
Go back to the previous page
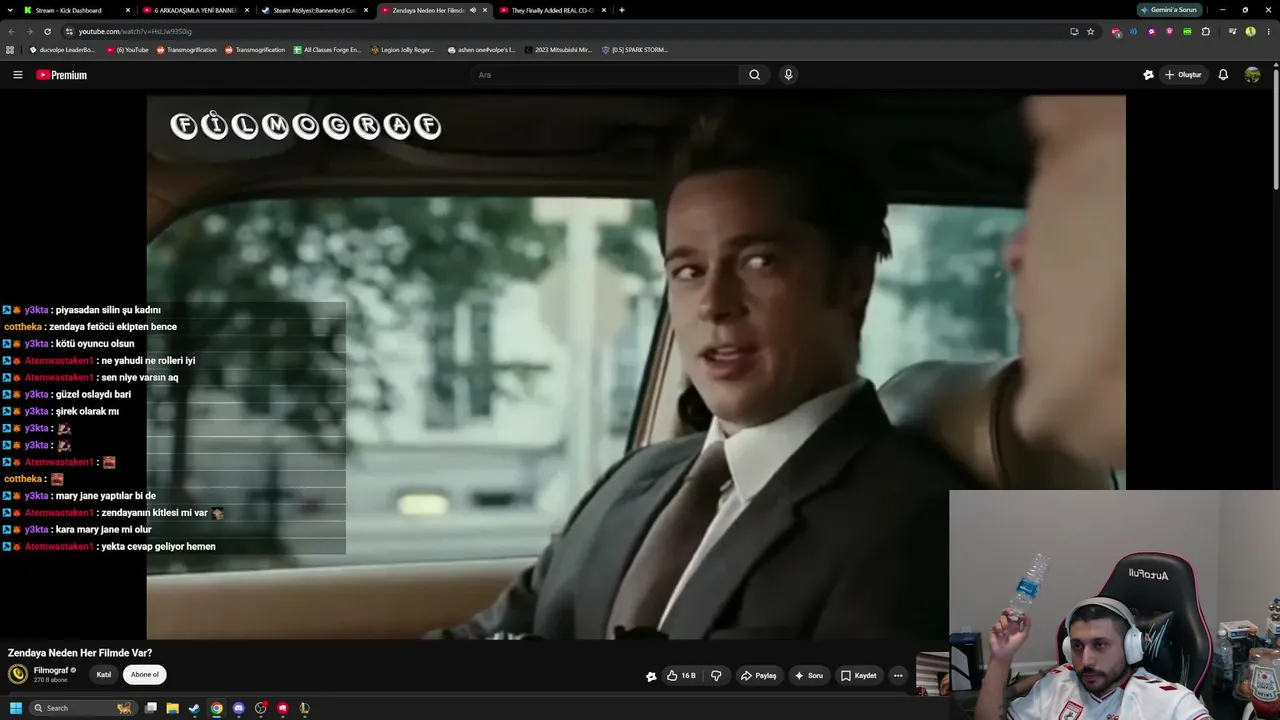(x=11, y=31)
